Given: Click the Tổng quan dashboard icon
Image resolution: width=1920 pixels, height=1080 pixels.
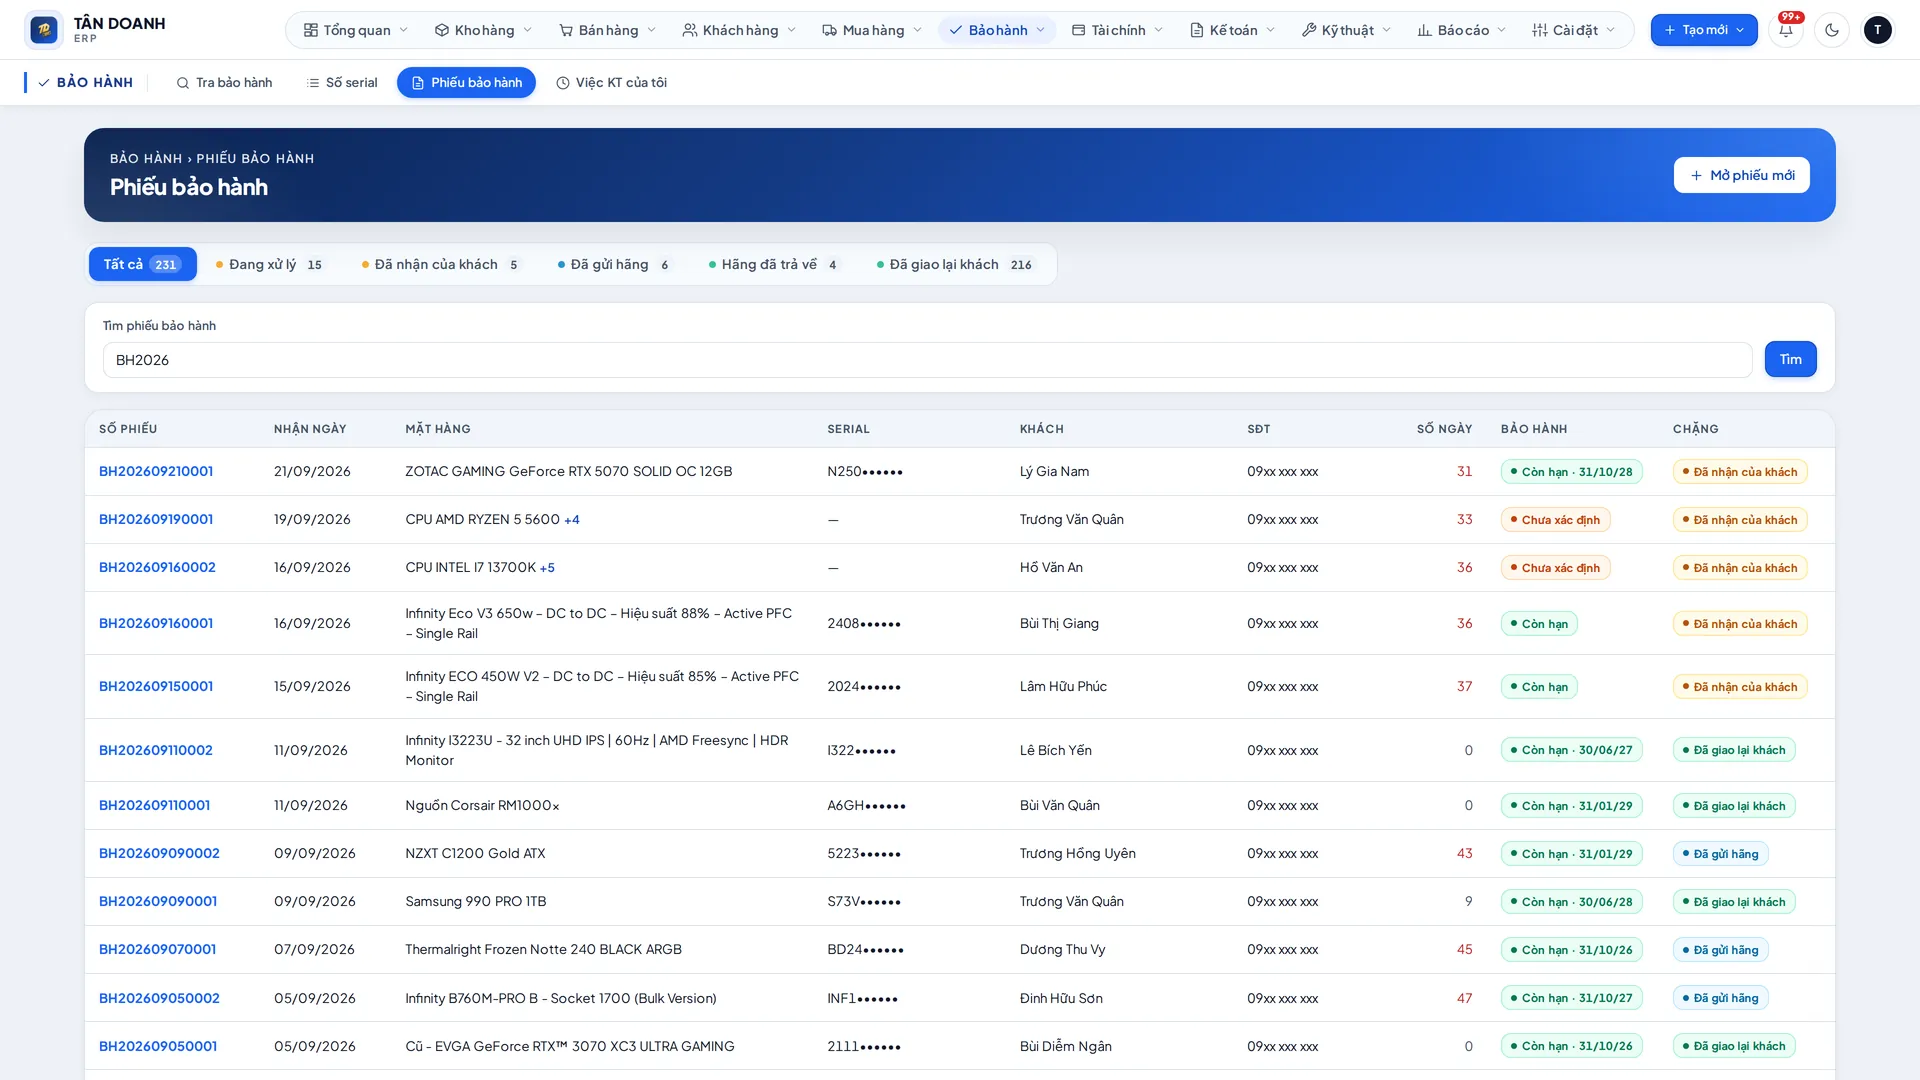Looking at the screenshot, I should (311, 30).
